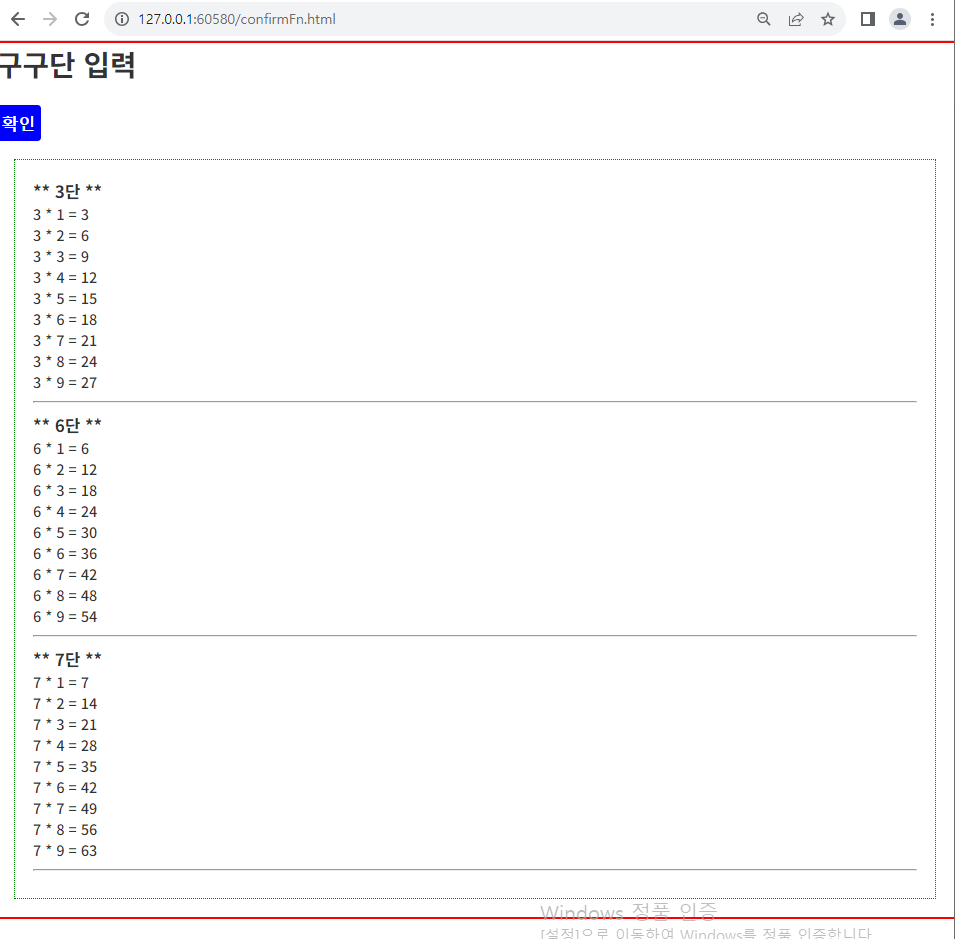955x939 pixels.
Task: Share this page icon
Action: click(796, 19)
